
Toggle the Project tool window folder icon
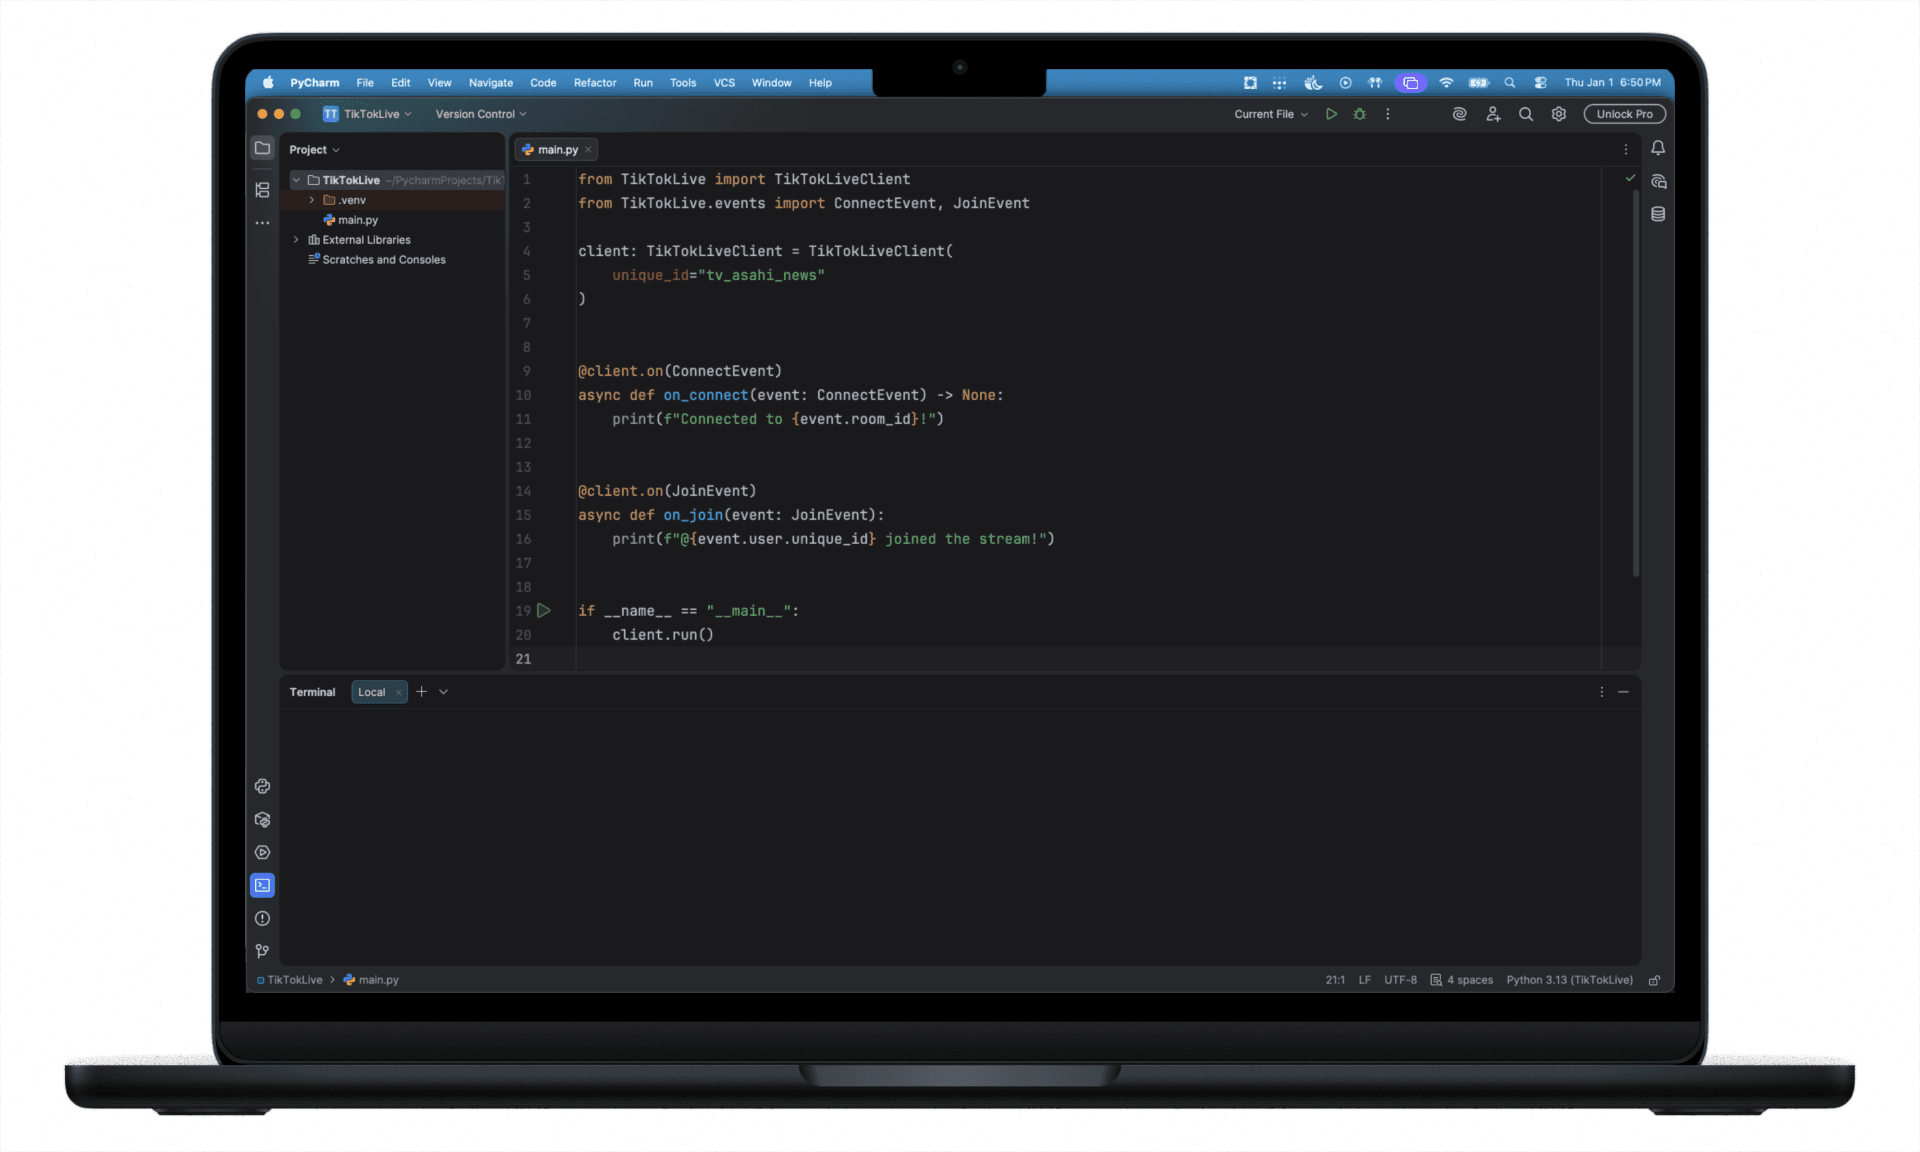262,148
